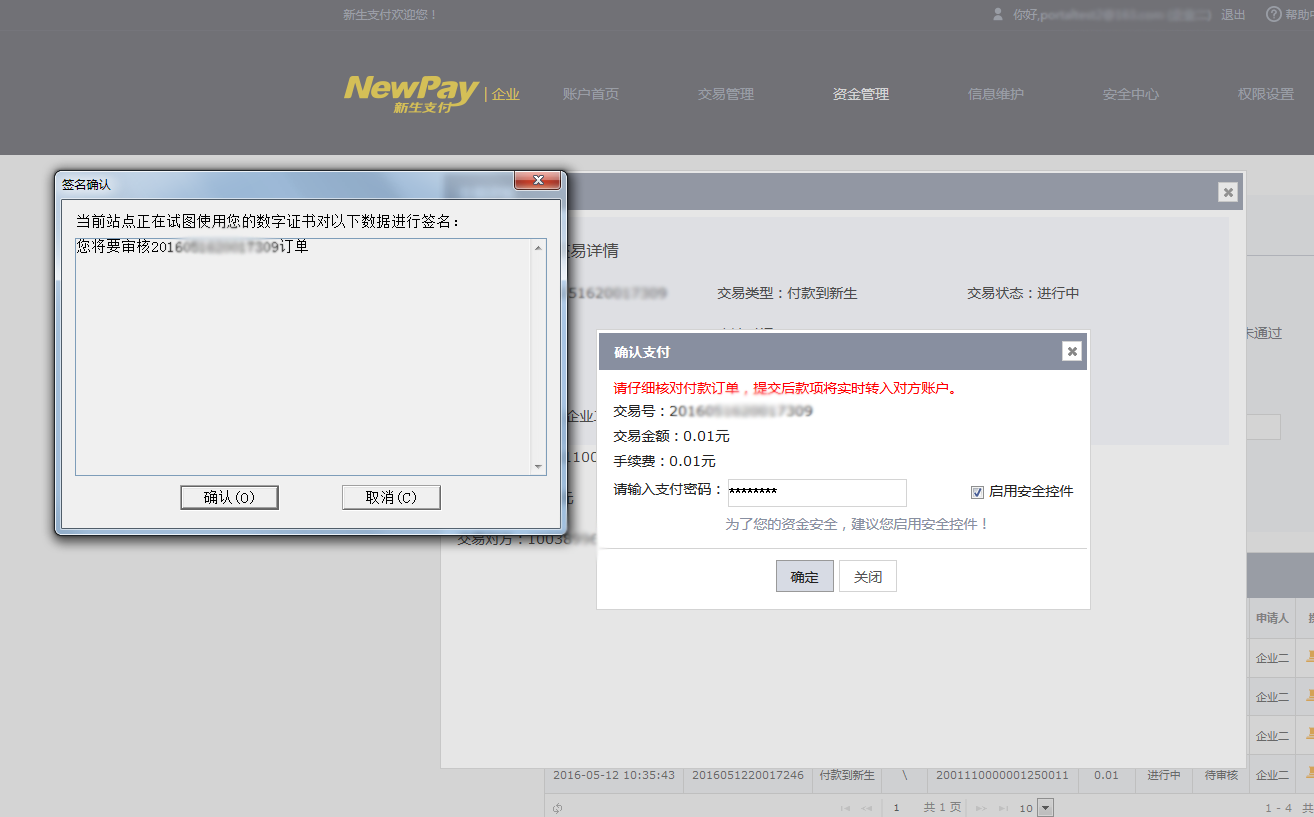Open the 权限设置 navigation tab

pos(1266,94)
